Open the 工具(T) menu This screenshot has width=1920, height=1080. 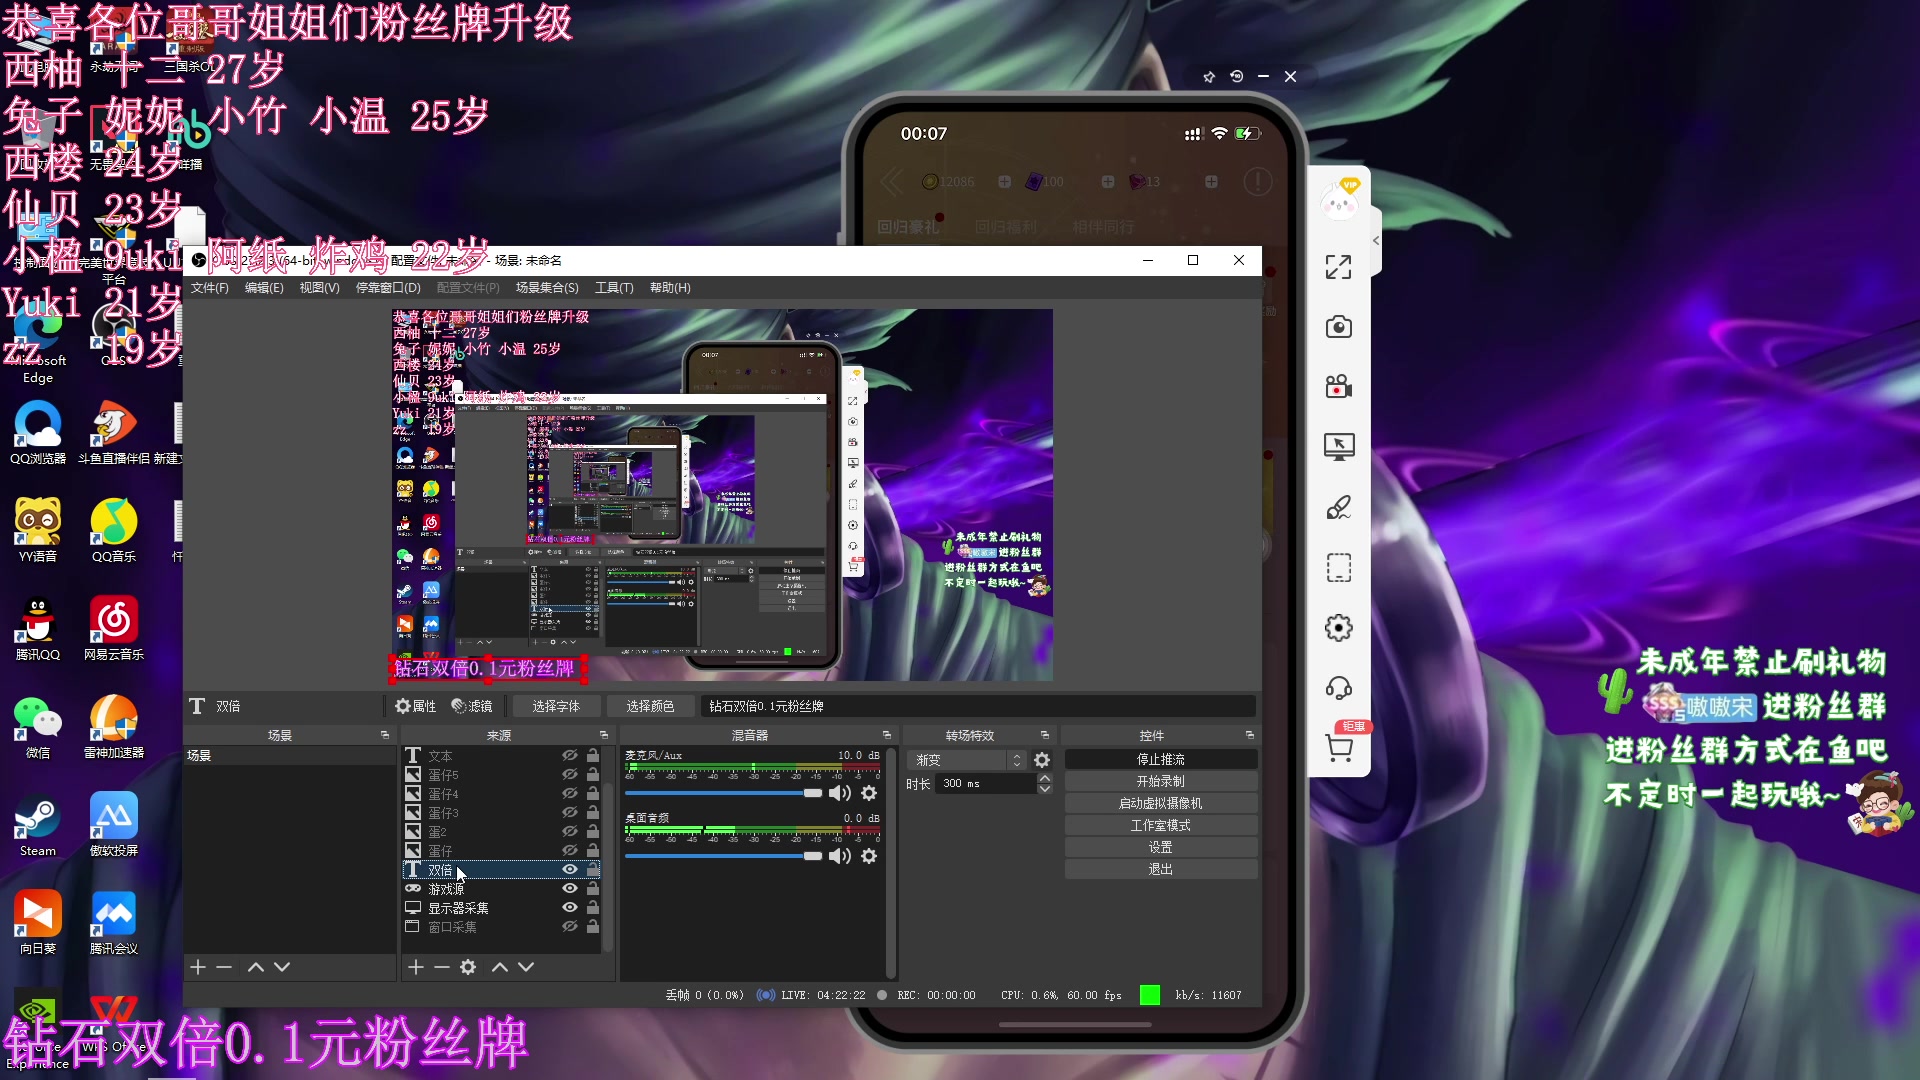coord(614,288)
